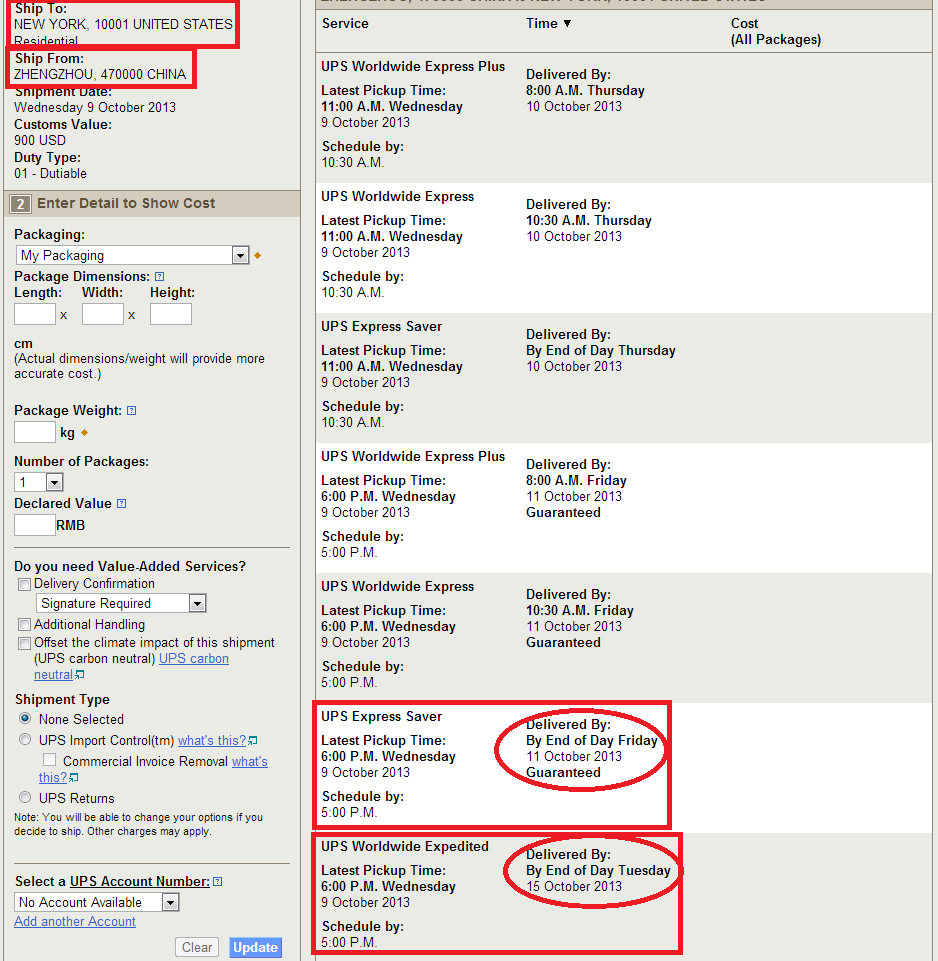Image resolution: width=938 pixels, height=961 pixels.
Task: Enable the Delivery Confirmation checkbox
Action: click(25, 584)
